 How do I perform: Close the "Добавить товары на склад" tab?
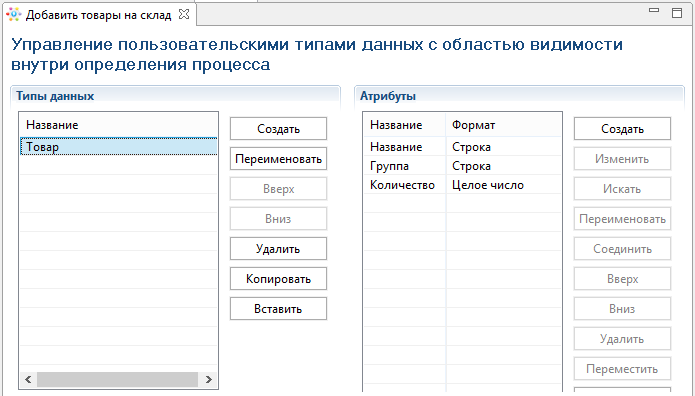coord(184,14)
